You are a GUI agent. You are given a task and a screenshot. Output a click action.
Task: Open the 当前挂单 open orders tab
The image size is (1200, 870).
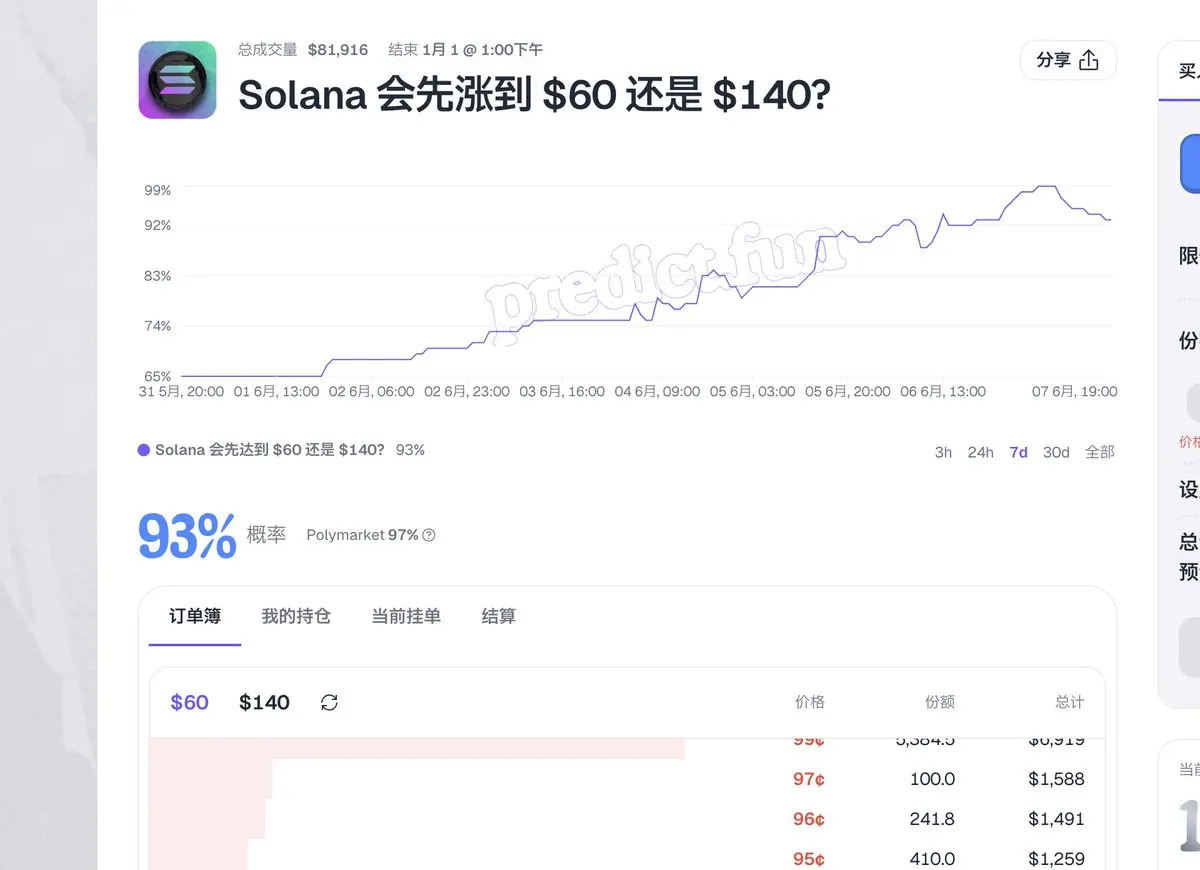406,616
